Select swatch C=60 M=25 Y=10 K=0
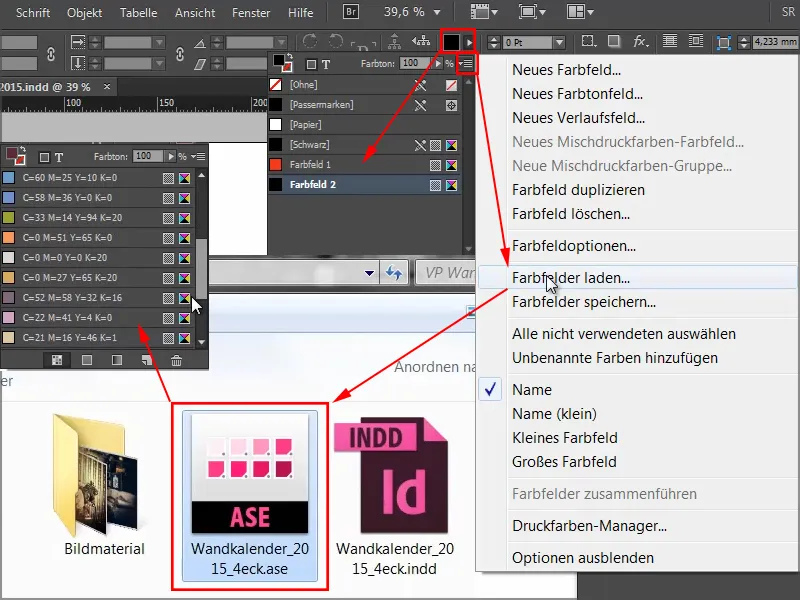The width and height of the screenshot is (800, 600). coord(98,178)
